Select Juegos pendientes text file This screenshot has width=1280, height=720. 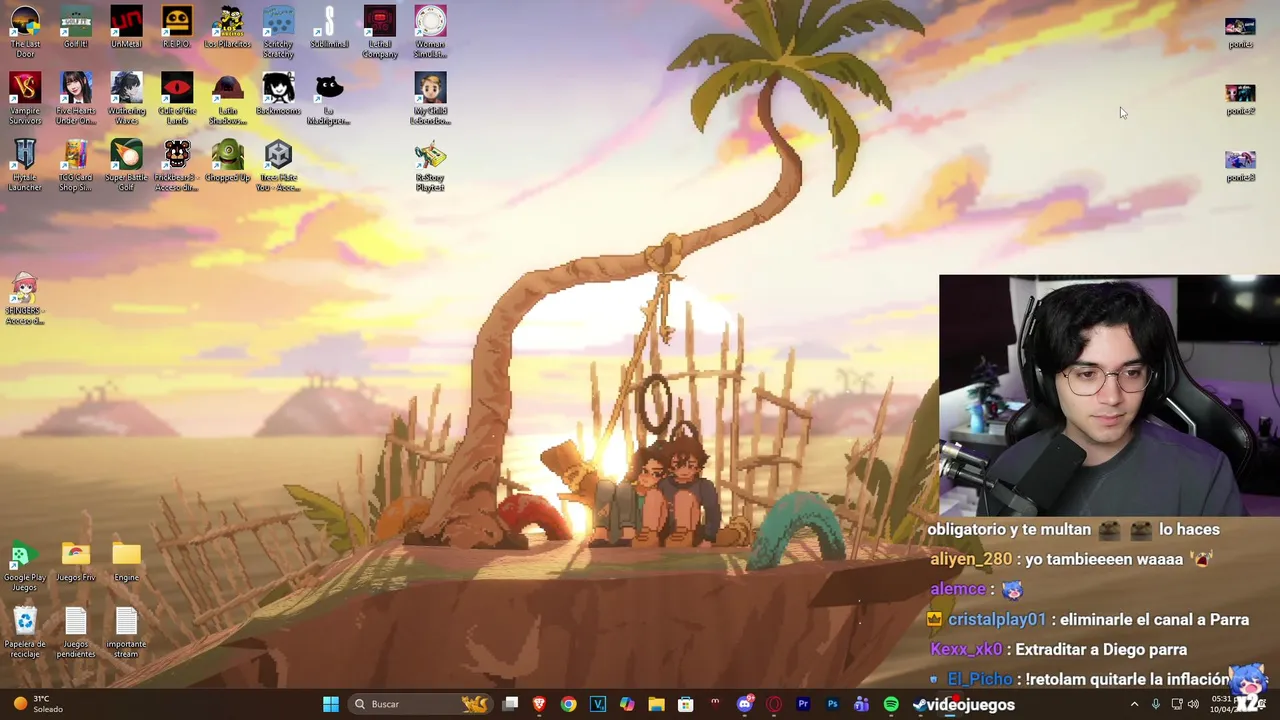(76, 633)
